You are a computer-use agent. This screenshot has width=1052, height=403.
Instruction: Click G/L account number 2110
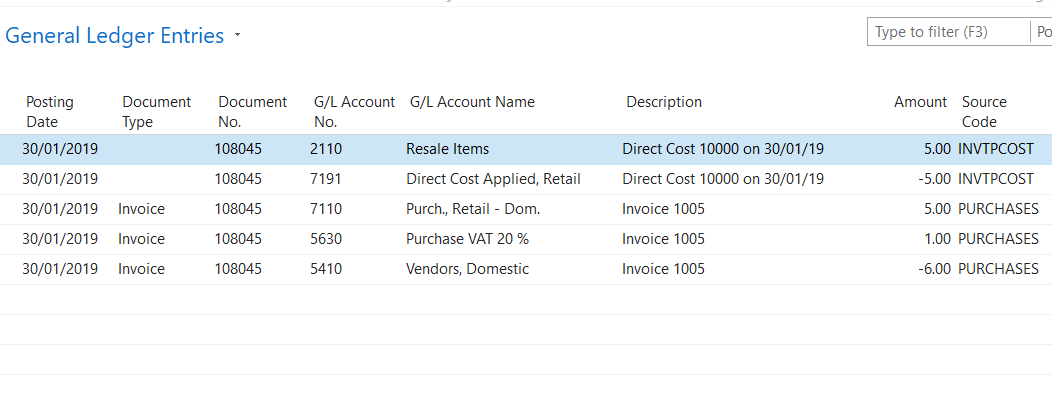coord(326,150)
